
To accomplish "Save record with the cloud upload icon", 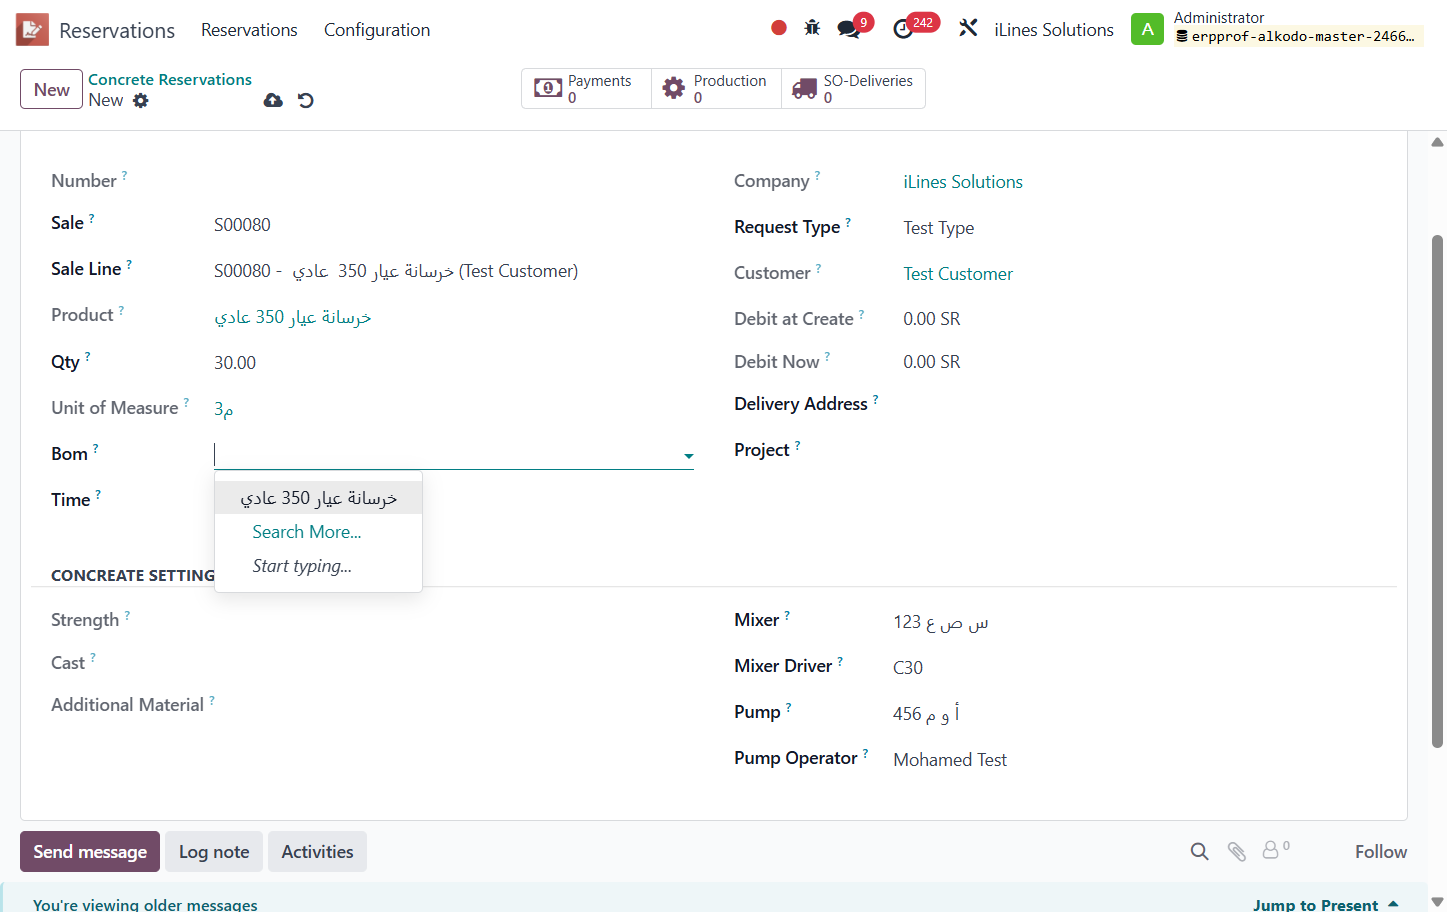I will pyautogui.click(x=273, y=100).
